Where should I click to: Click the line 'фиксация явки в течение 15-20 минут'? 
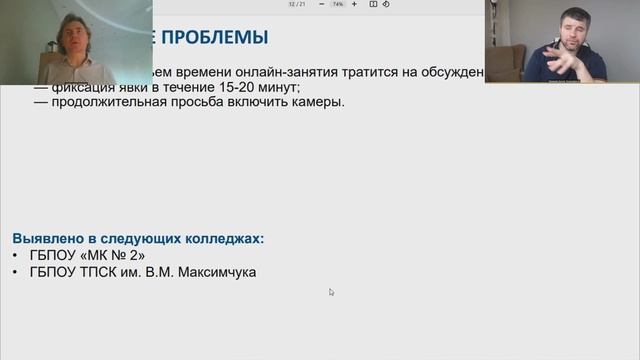176,87
